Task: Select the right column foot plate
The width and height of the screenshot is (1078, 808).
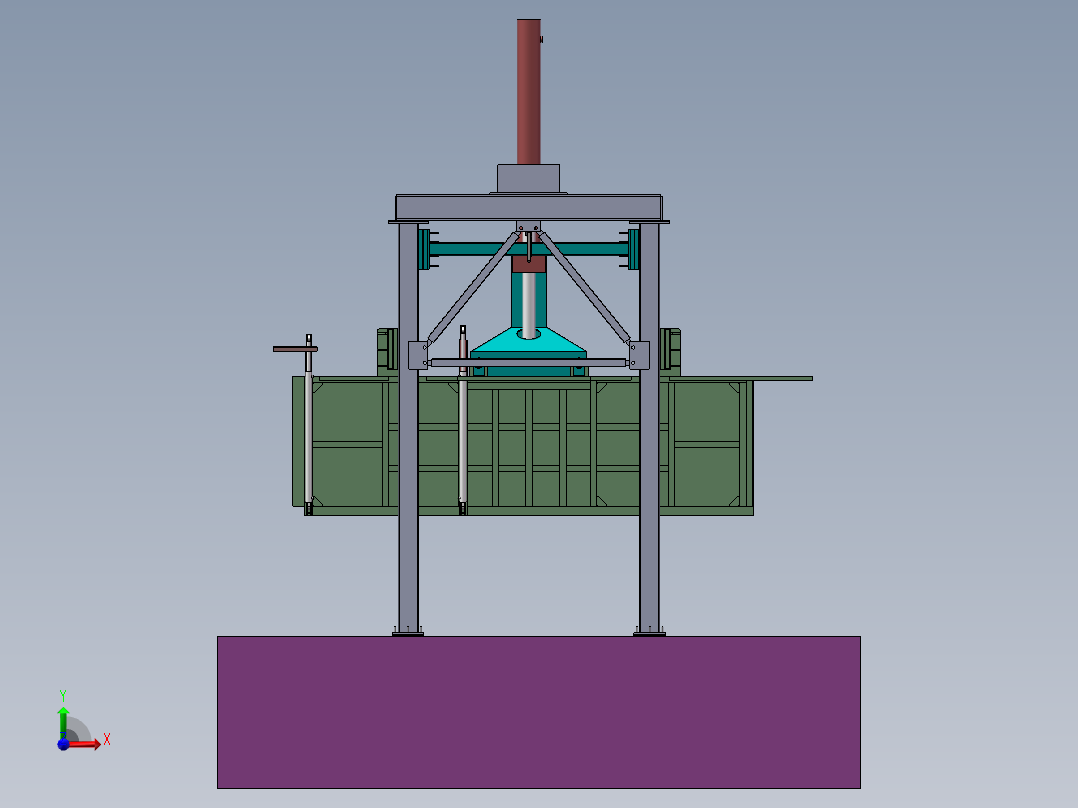Action: [649, 634]
